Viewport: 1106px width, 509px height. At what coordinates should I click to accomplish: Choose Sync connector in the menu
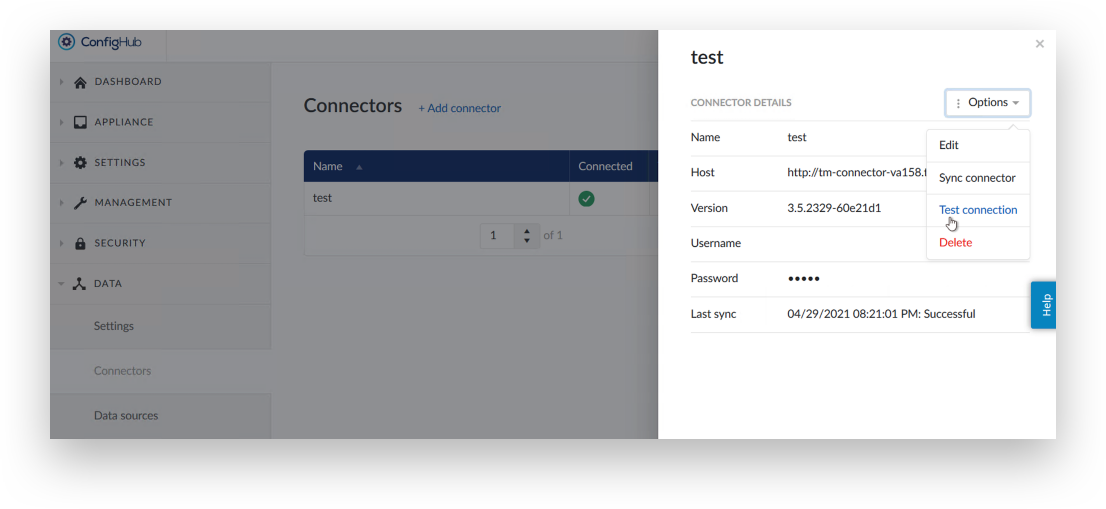click(978, 178)
